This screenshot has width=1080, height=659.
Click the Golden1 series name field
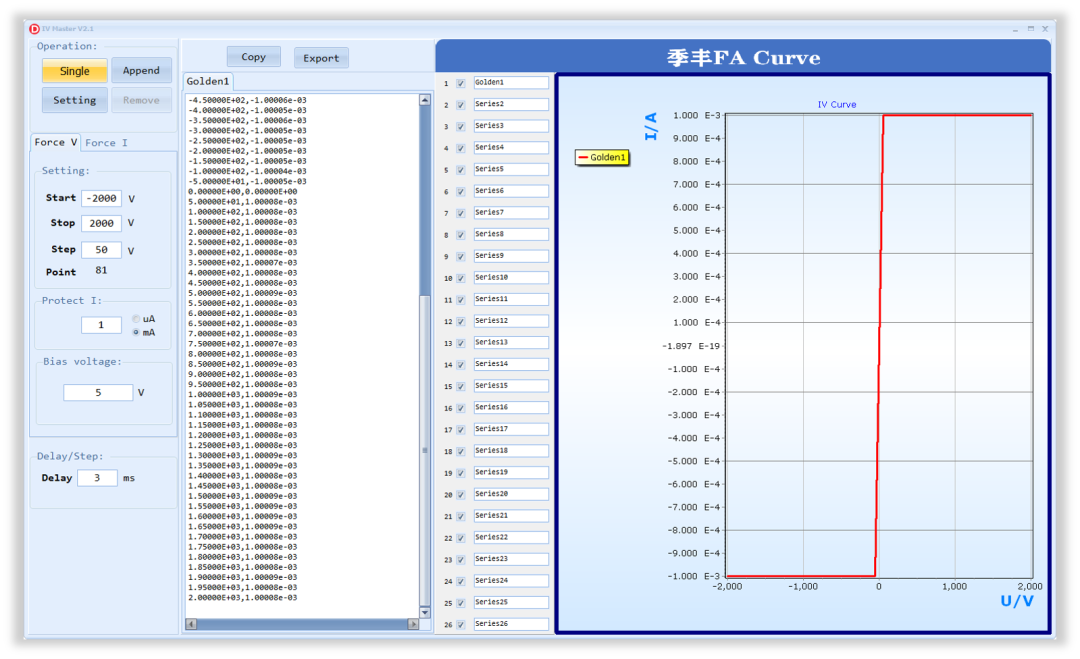[511, 83]
